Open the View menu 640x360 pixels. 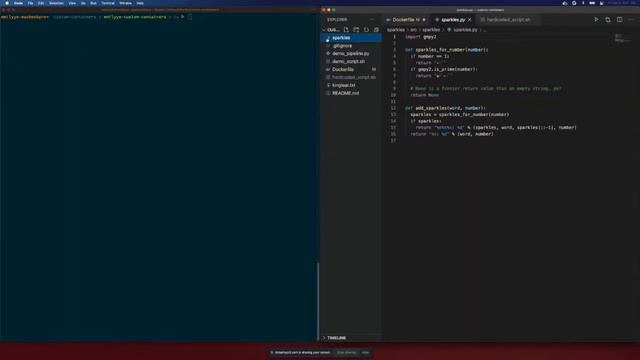point(72,3)
